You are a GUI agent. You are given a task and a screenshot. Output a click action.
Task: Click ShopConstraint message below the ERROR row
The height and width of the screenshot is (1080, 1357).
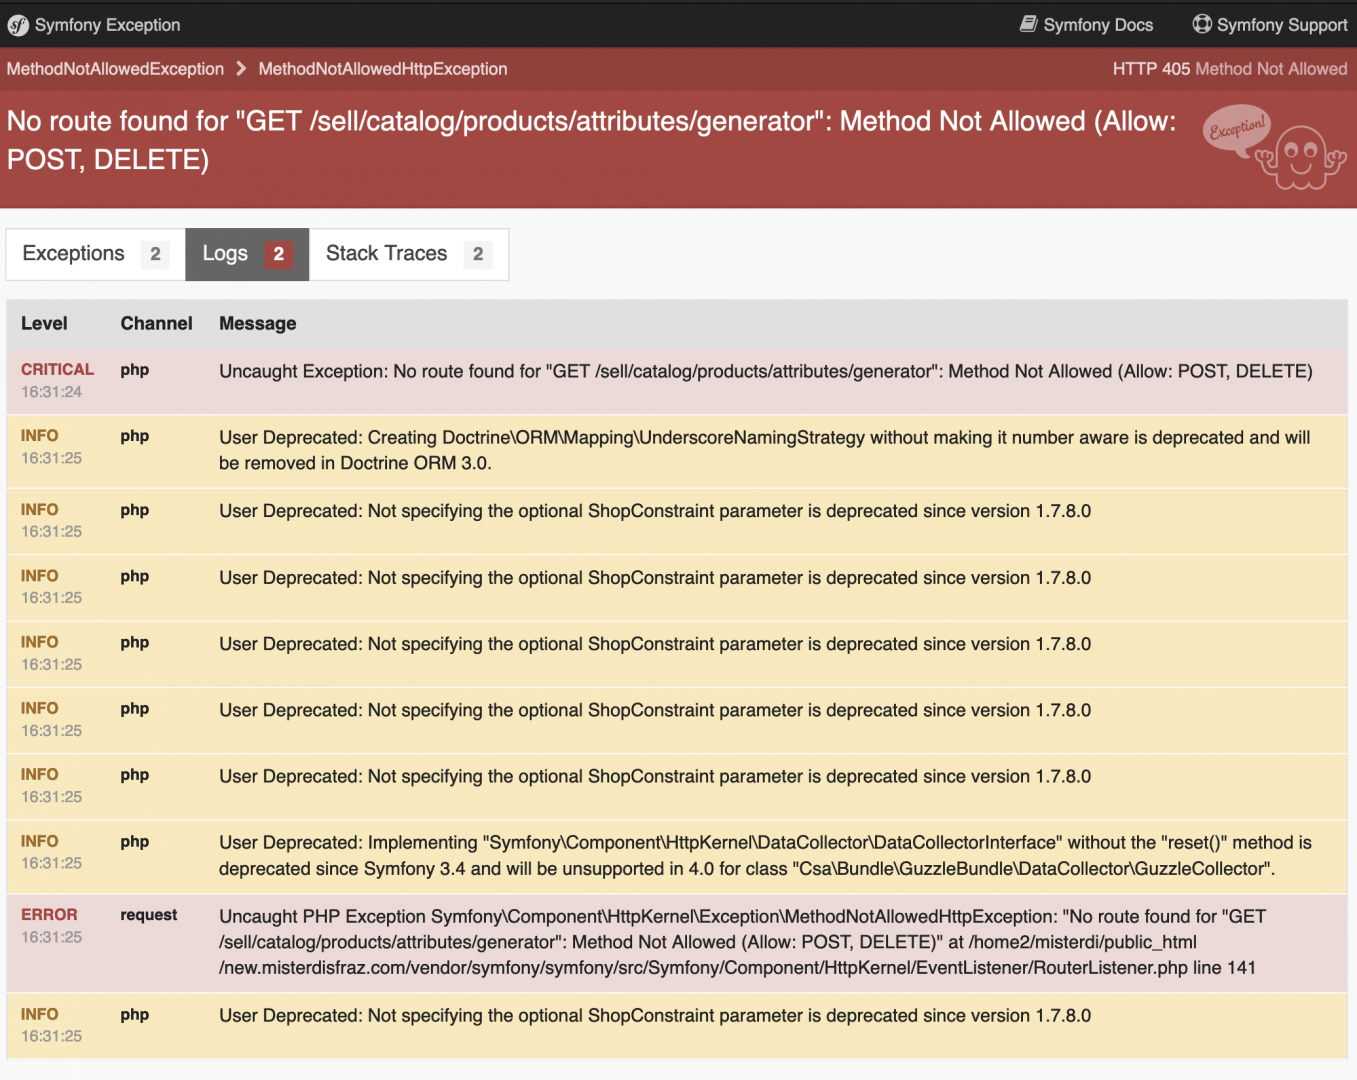655,1015
